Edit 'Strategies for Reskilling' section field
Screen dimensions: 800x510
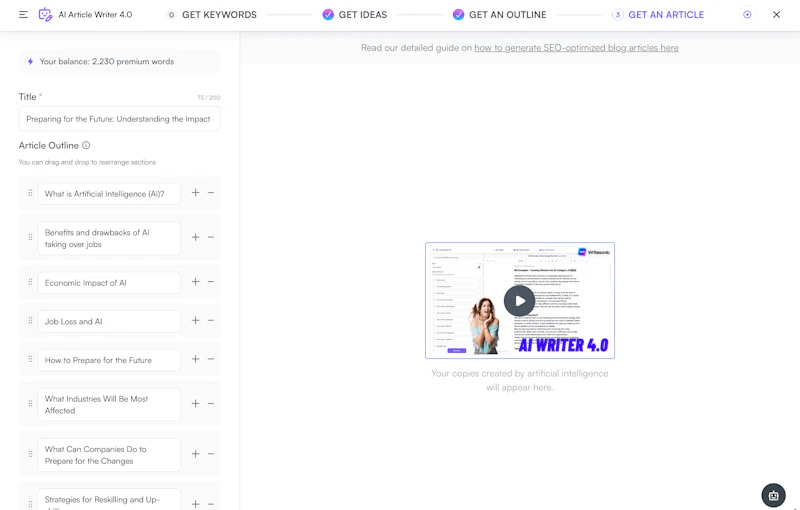109,500
